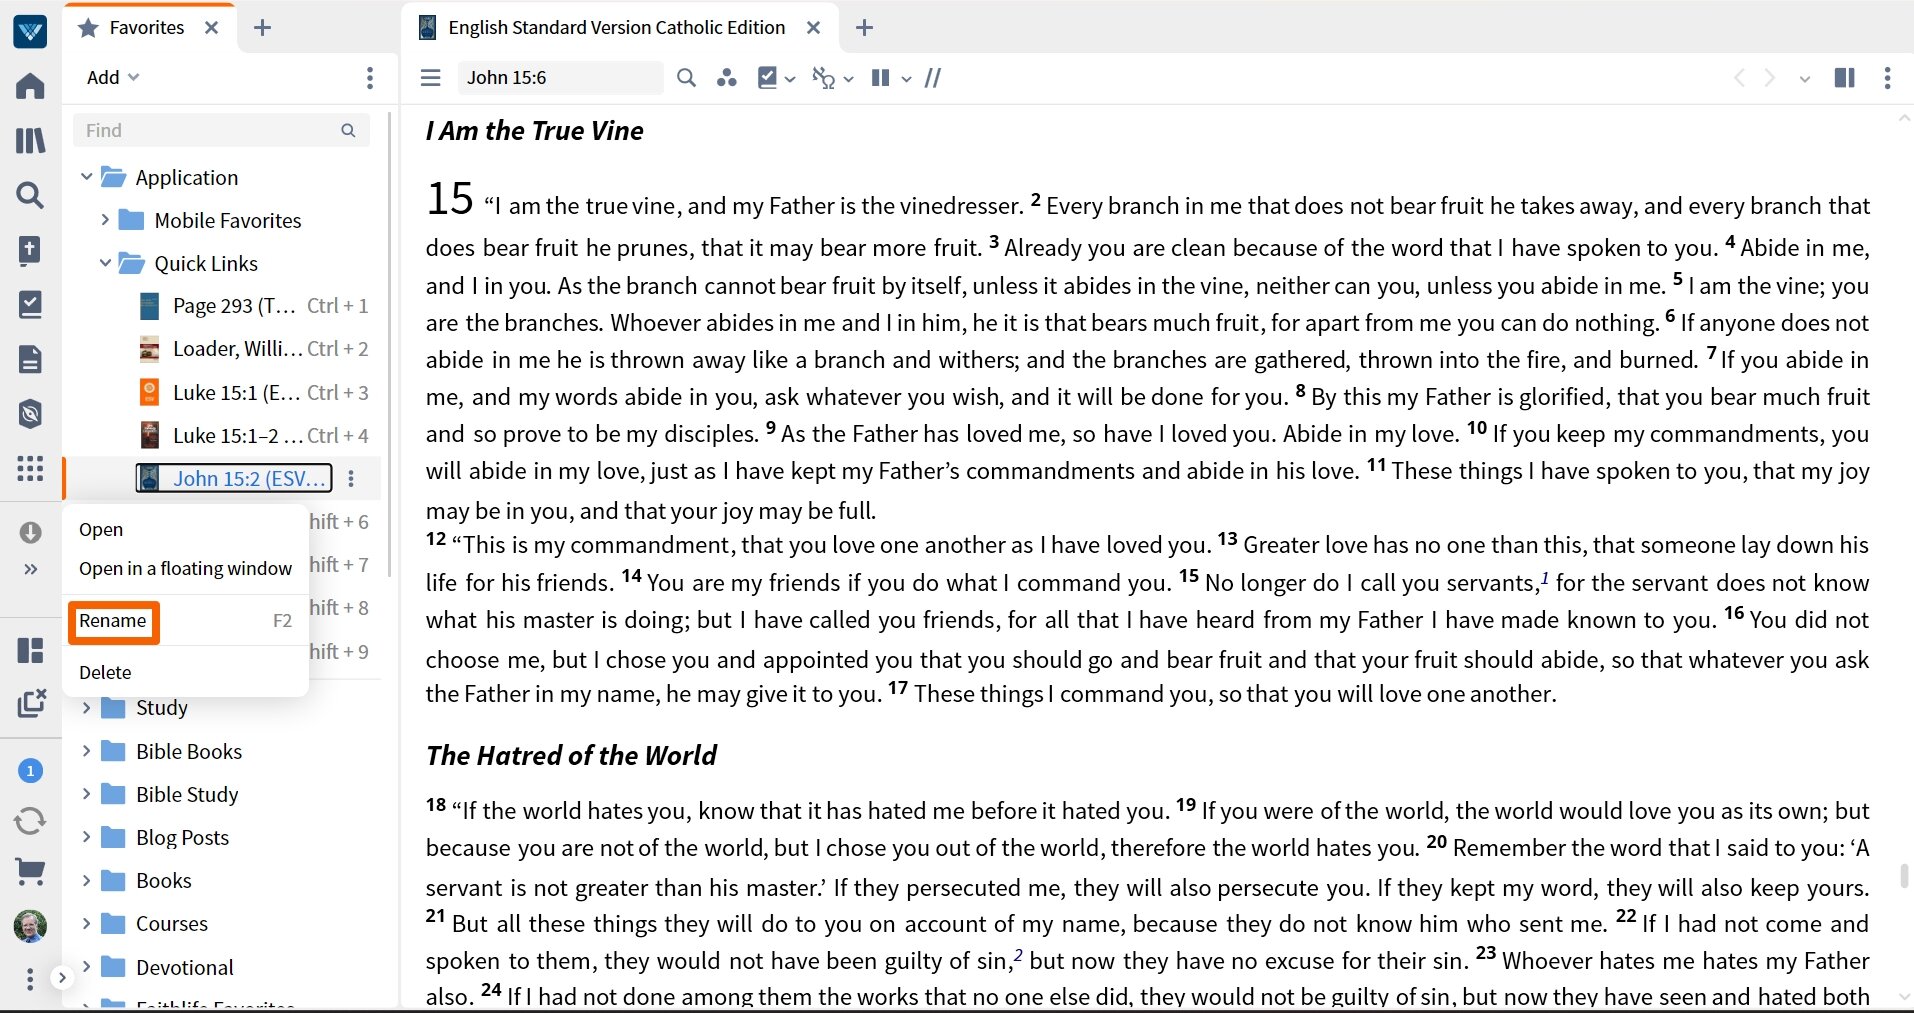This screenshot has height=1013, width=1914.
Task: Open the Layouts icon in the sidebar
Action: point(30,651)
